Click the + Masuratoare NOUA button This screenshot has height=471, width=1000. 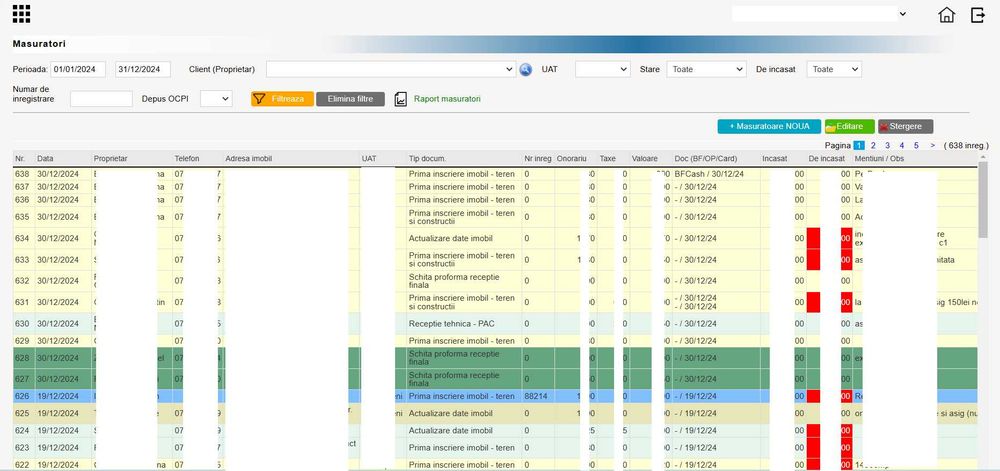pos(768,126)
